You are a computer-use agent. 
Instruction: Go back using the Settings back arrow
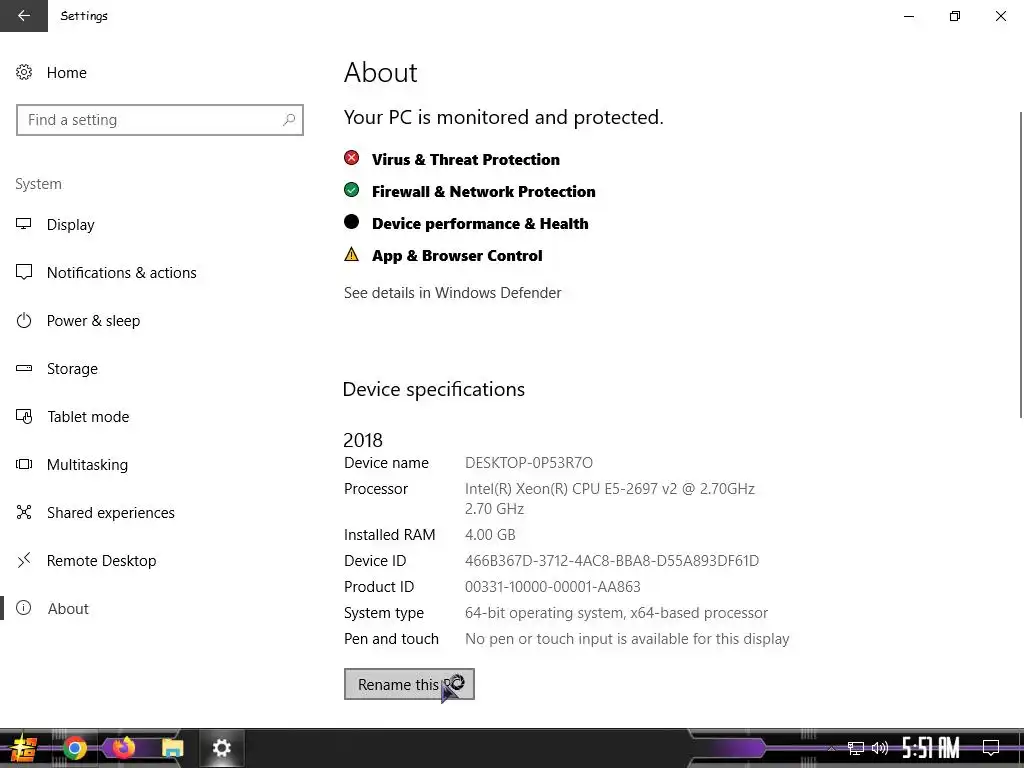pyautogui.click(x=24, y=16)
